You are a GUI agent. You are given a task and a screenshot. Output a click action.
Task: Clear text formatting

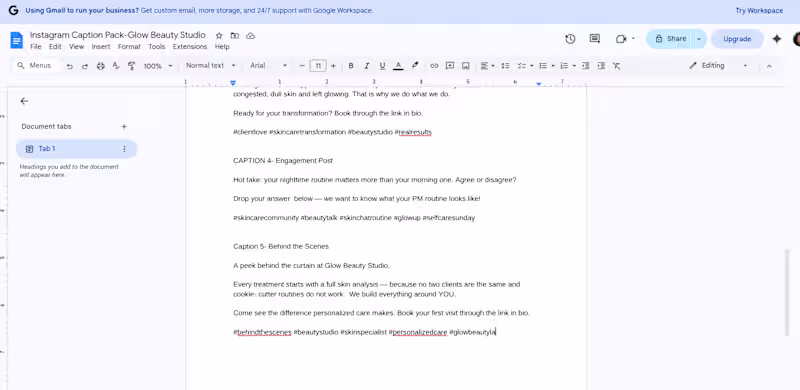point(616,66)
